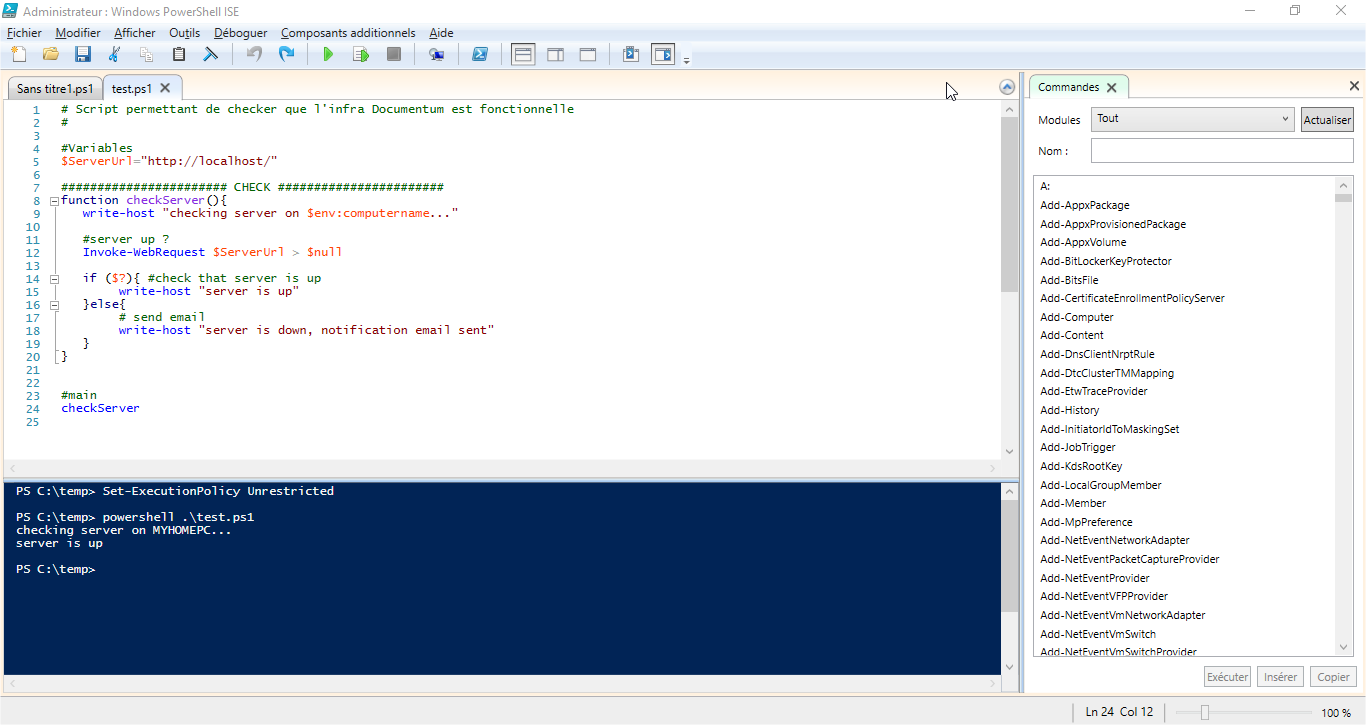Click the New script toolbar icon

(18, 54)
